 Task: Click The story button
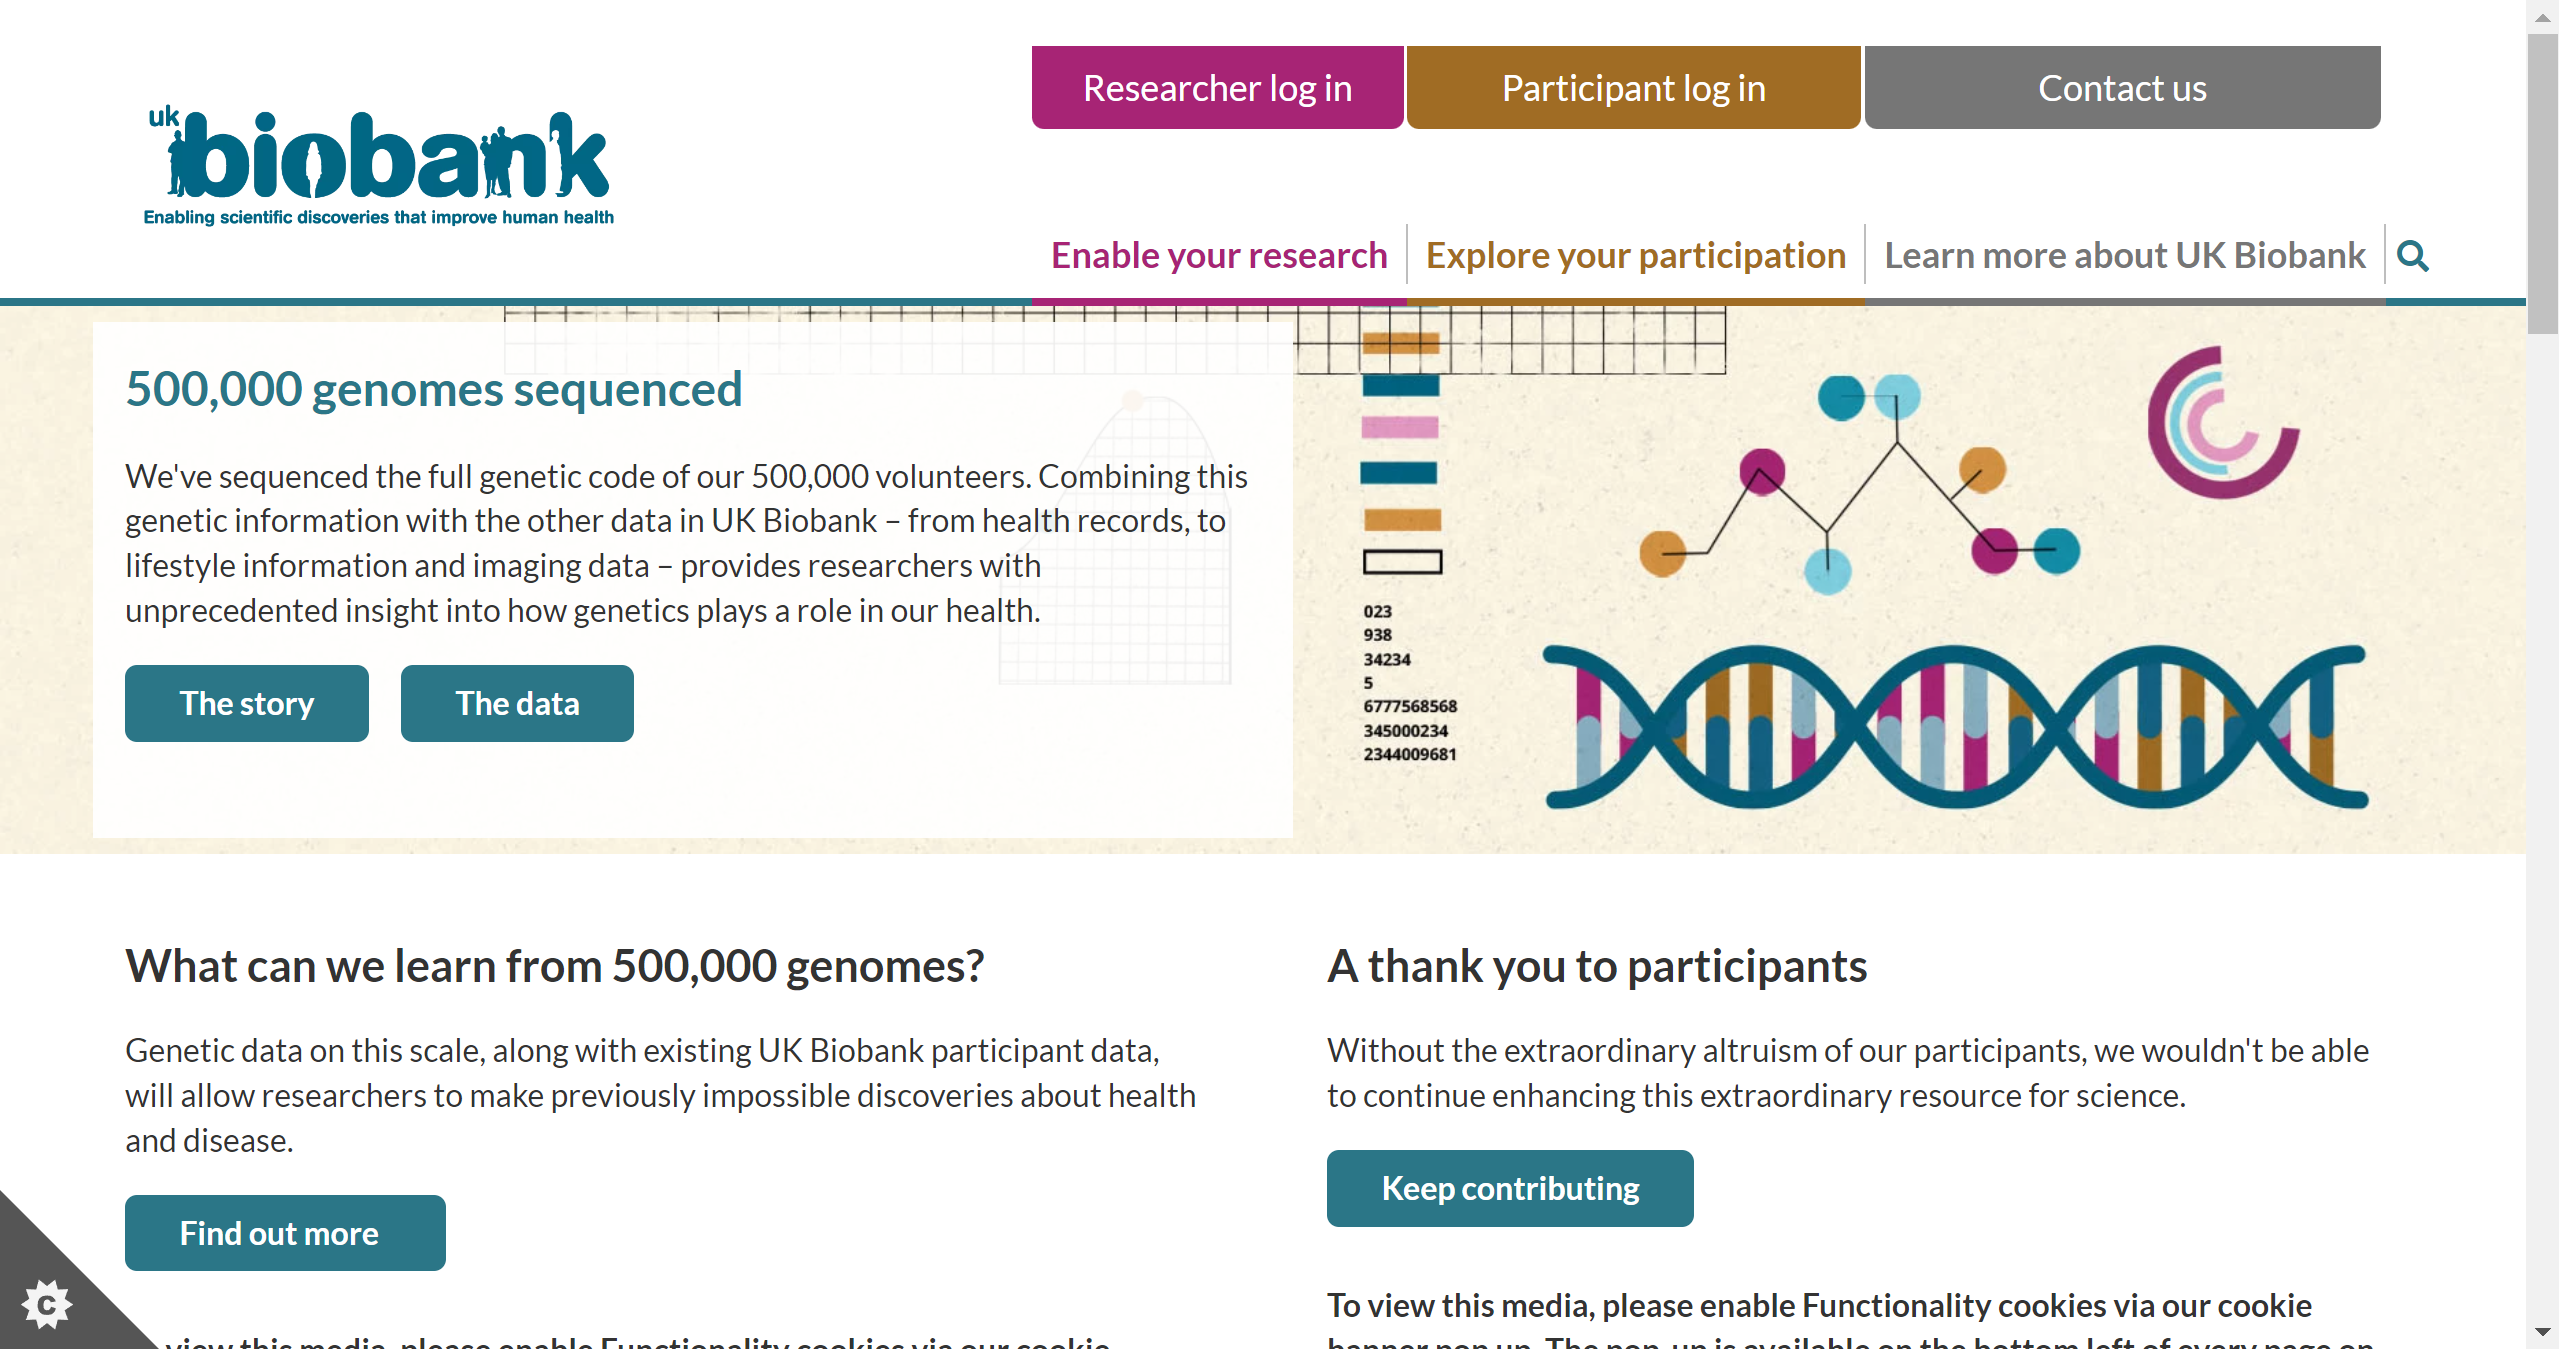click(x=246, y=703)
